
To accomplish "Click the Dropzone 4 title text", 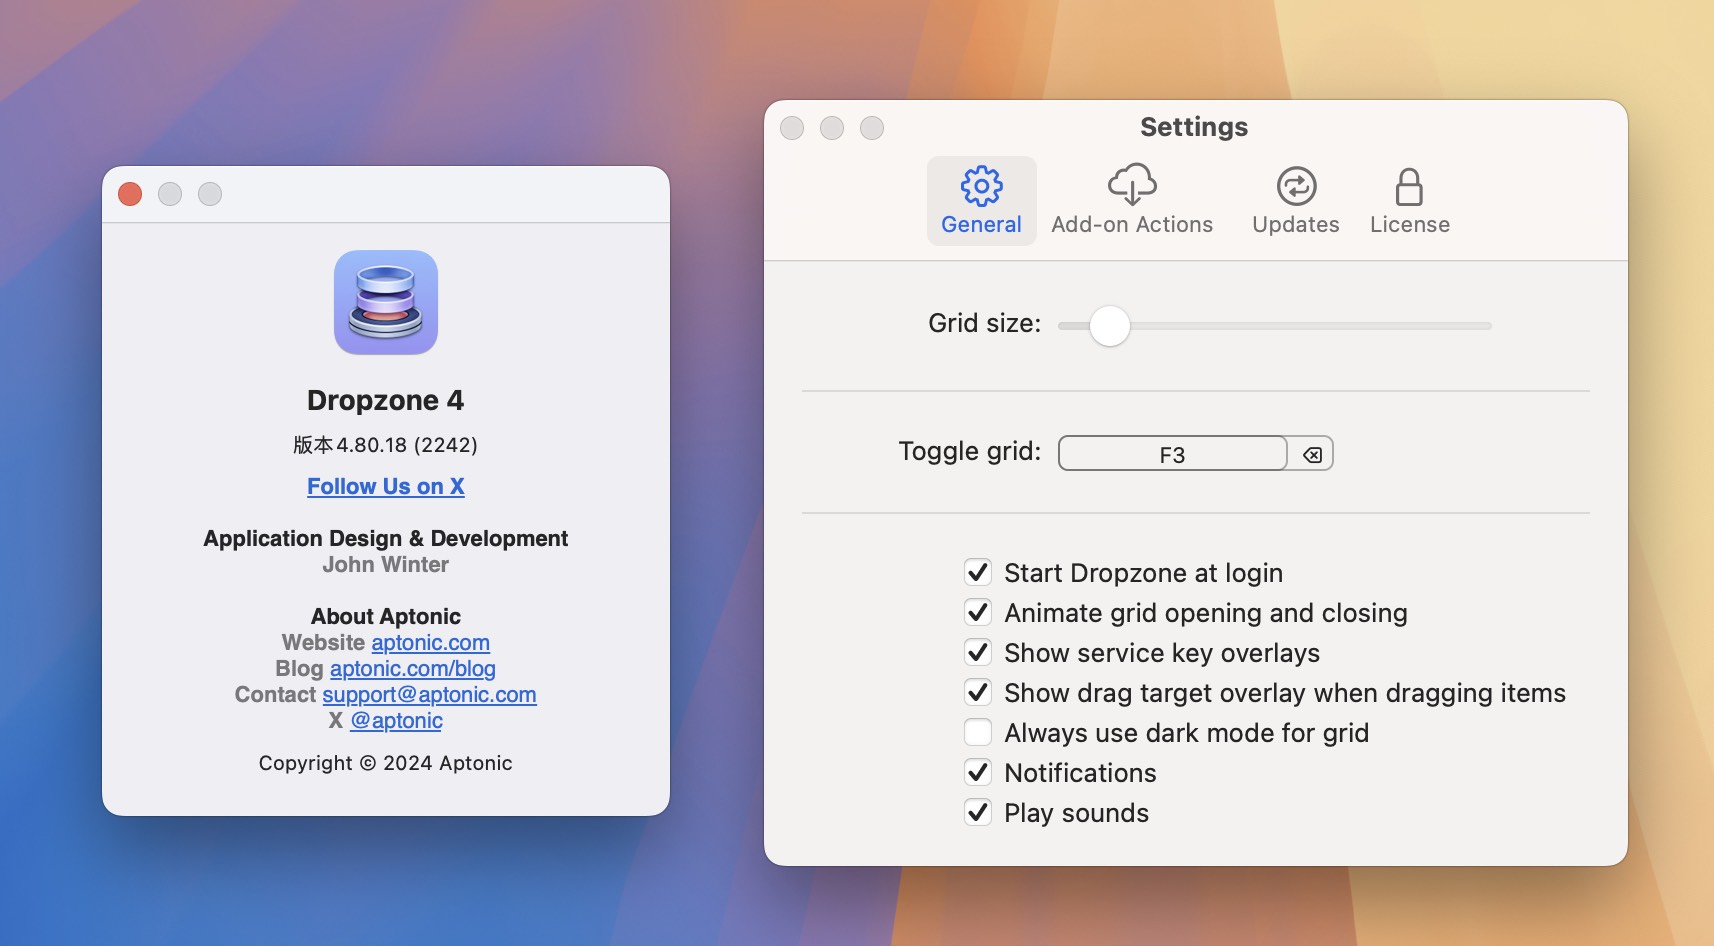I will [386, 401].
